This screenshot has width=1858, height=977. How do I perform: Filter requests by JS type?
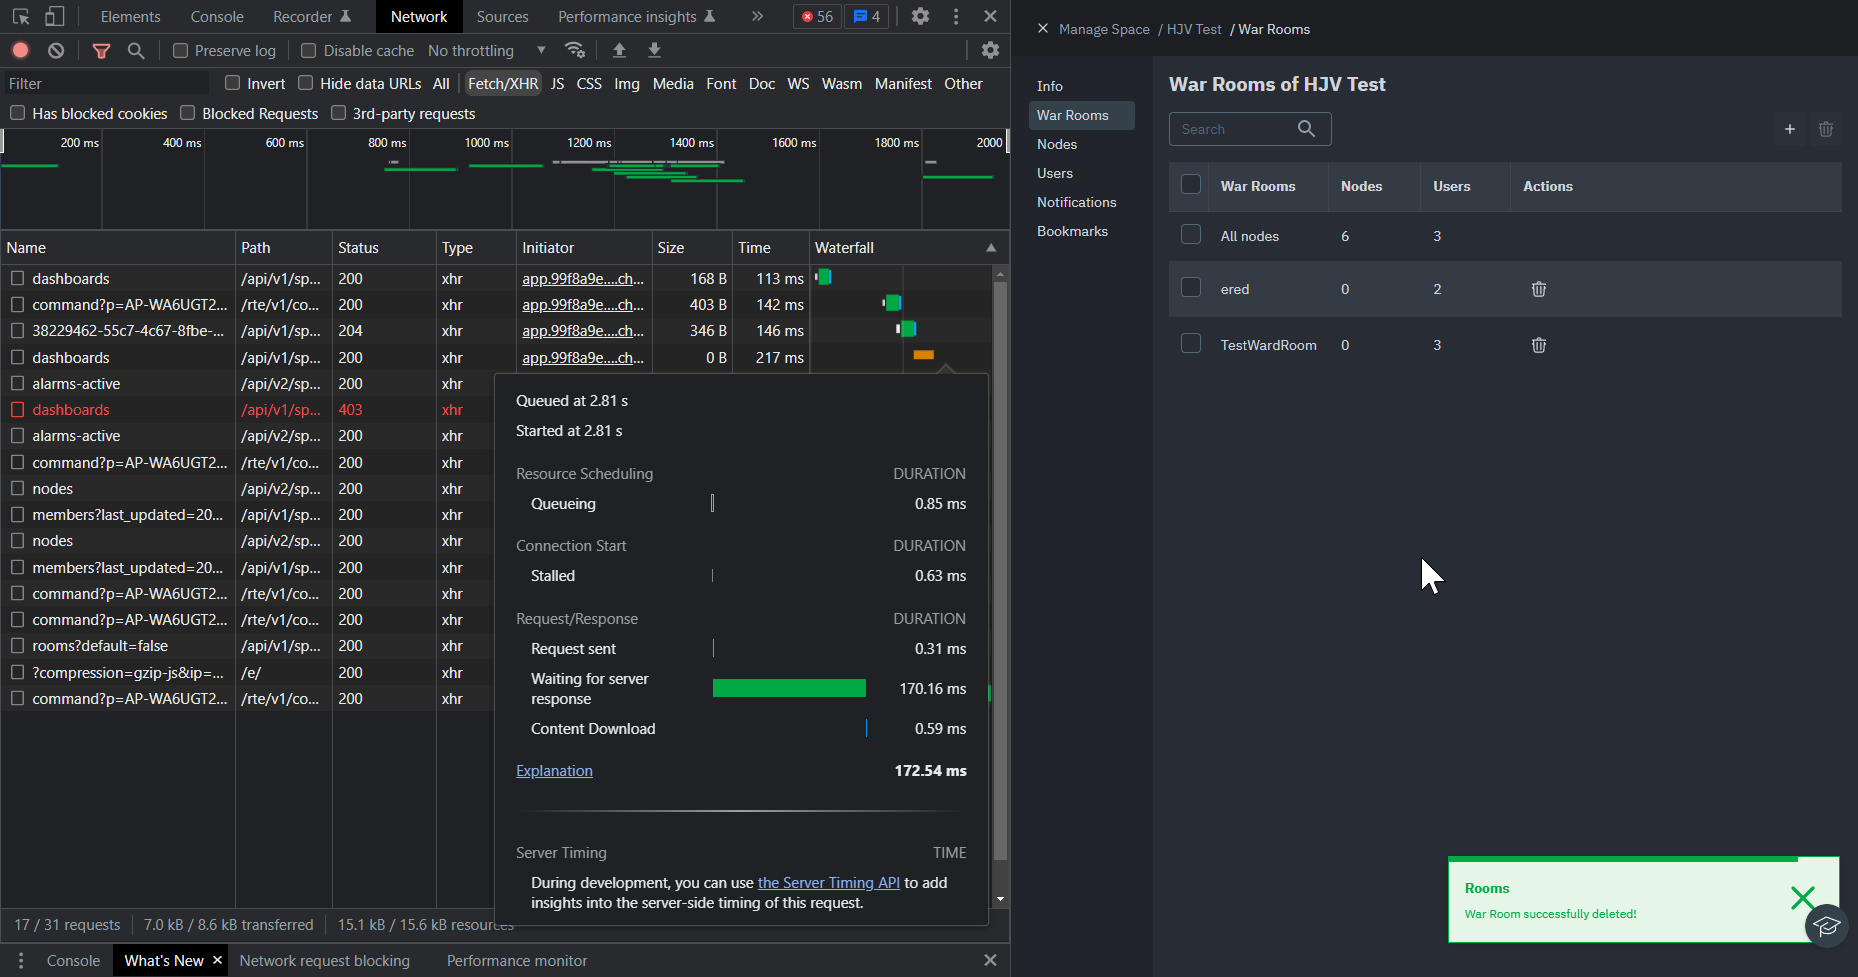tap(557, 84)
